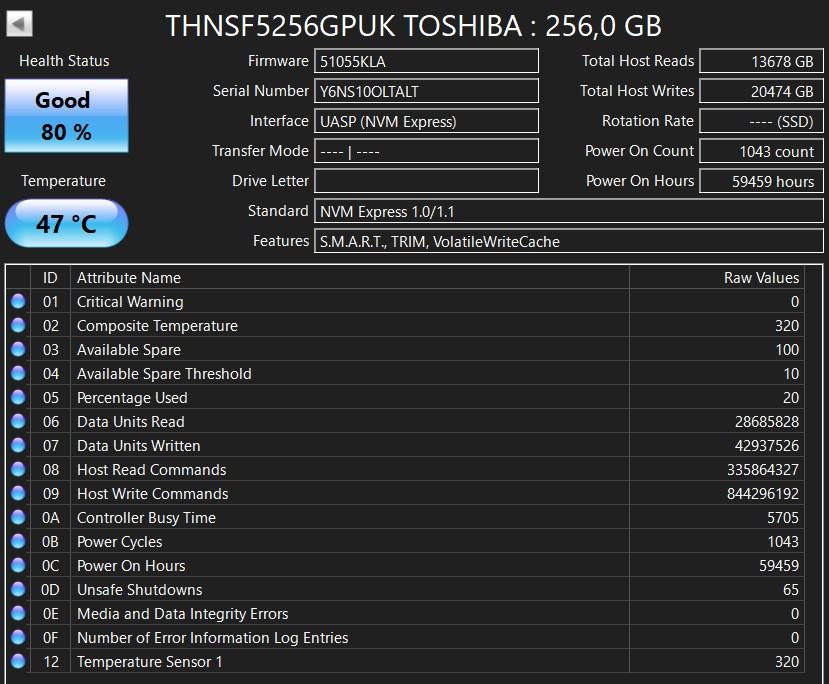Click the 47 °C temperature button
Screen dimensions: 829x684
tap(67, 223)
